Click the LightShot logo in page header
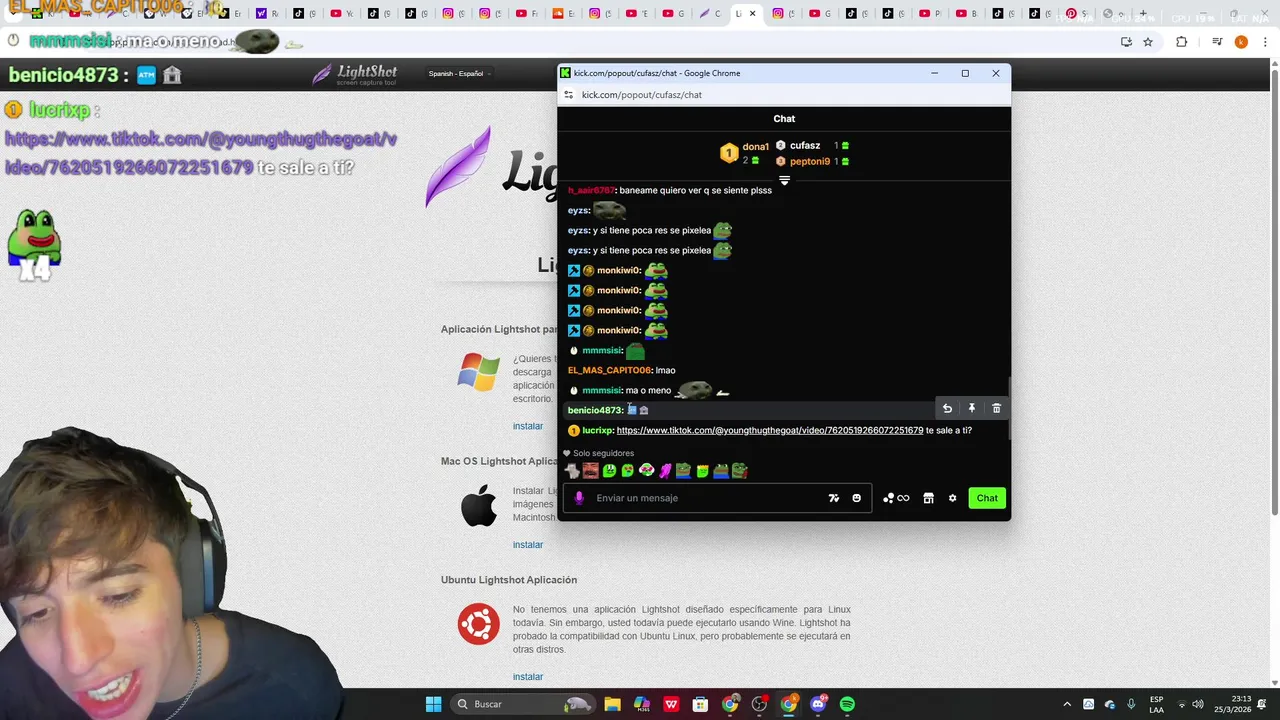The width and height of the screenshot is (1280, 720). tap(355, 74)
